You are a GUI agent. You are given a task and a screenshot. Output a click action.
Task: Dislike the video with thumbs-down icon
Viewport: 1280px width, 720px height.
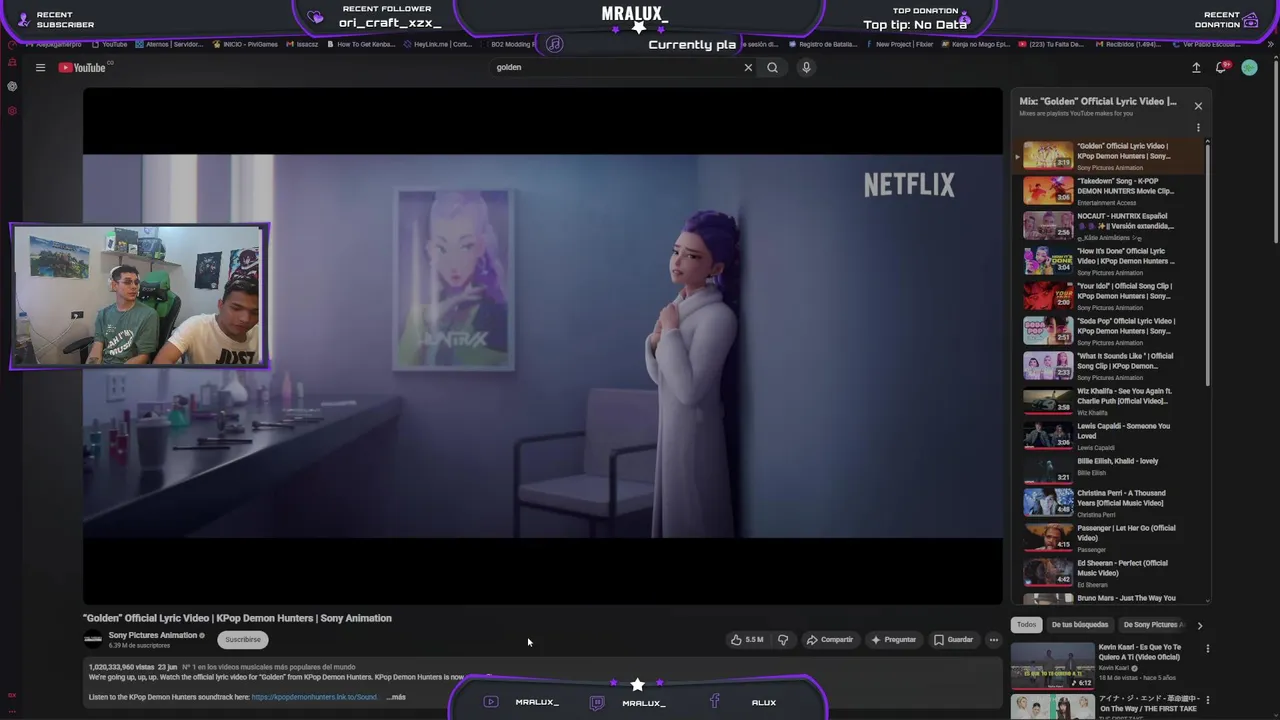783,640
